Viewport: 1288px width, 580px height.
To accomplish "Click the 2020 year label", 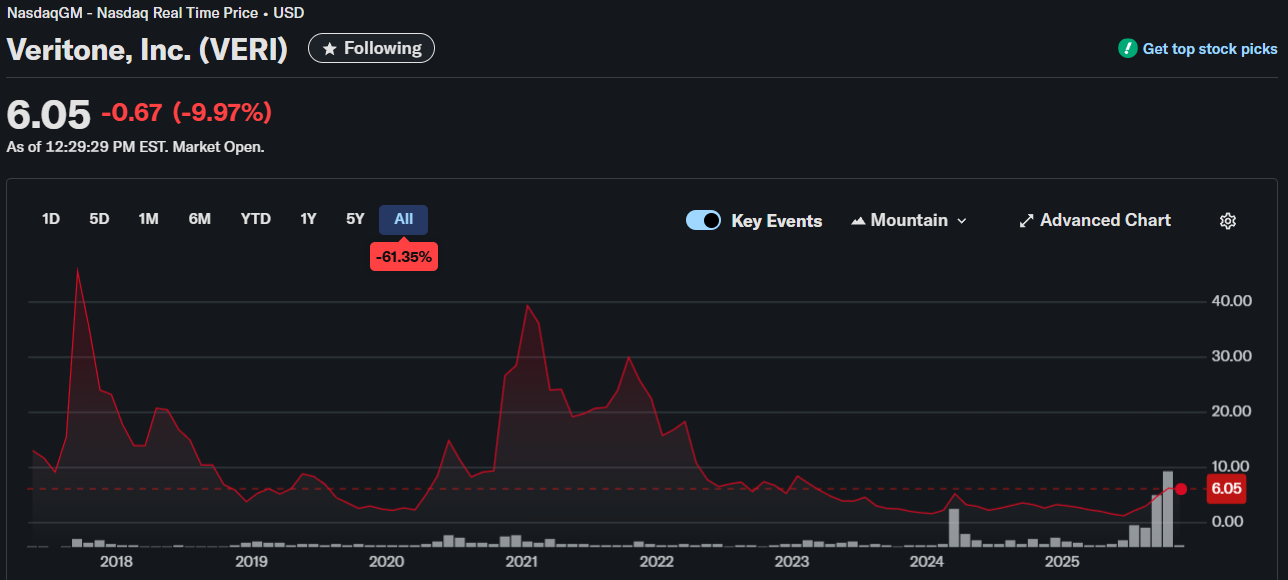I will coord(387,562).
